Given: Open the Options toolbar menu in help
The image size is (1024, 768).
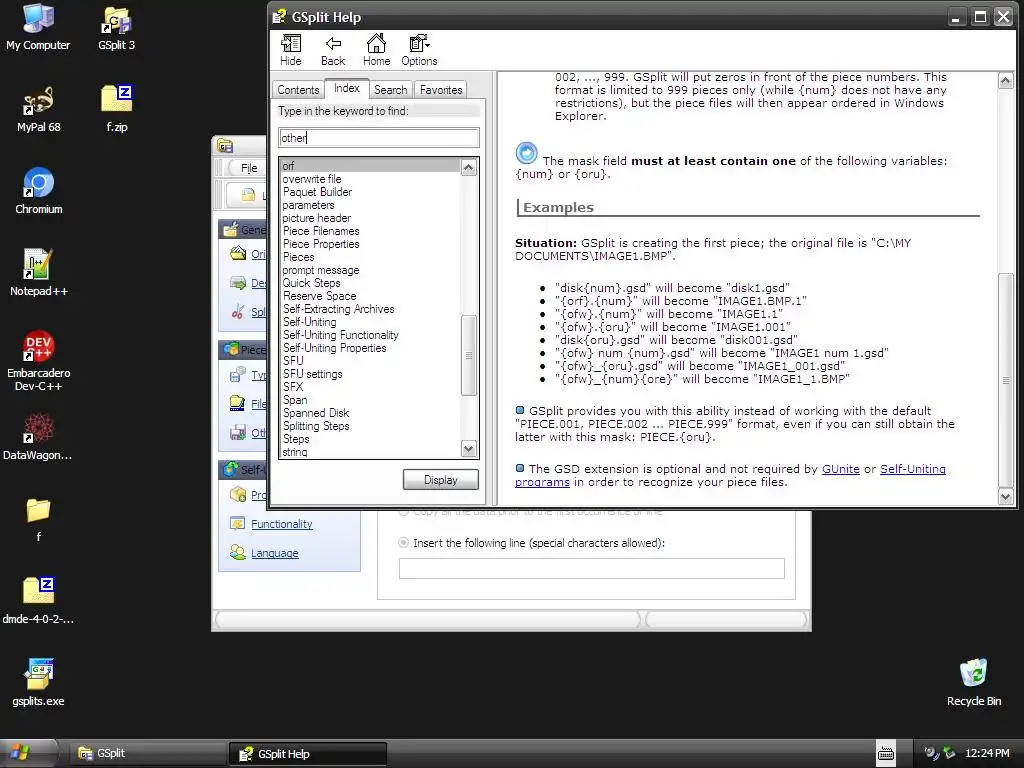Looking at the screenshot, I should (x=419, y=50).
